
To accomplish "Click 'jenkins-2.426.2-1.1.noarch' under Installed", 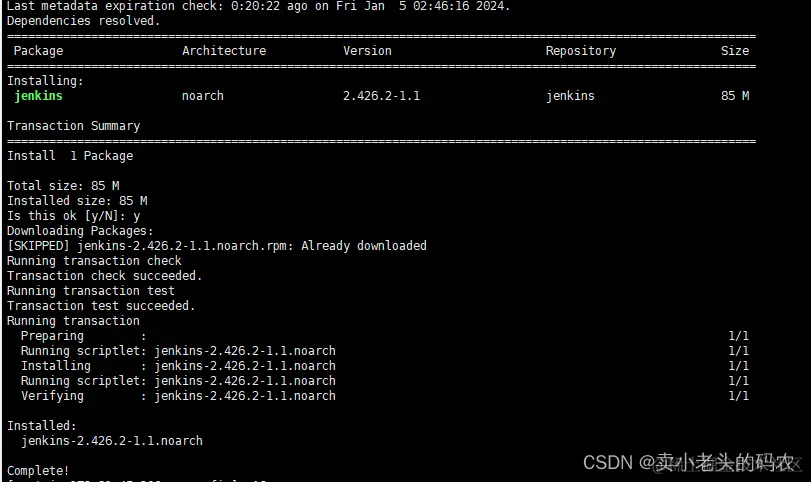I will (x=112, y=441).
